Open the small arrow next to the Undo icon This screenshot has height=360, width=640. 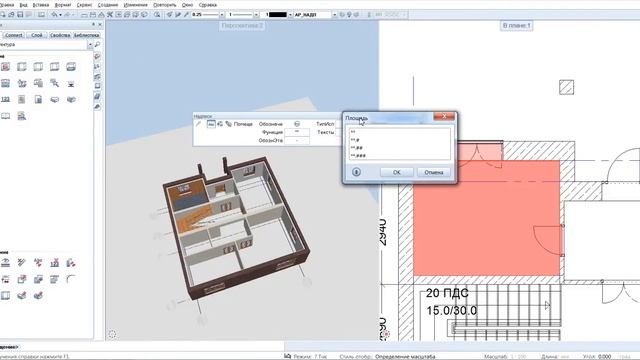[60, 15]
